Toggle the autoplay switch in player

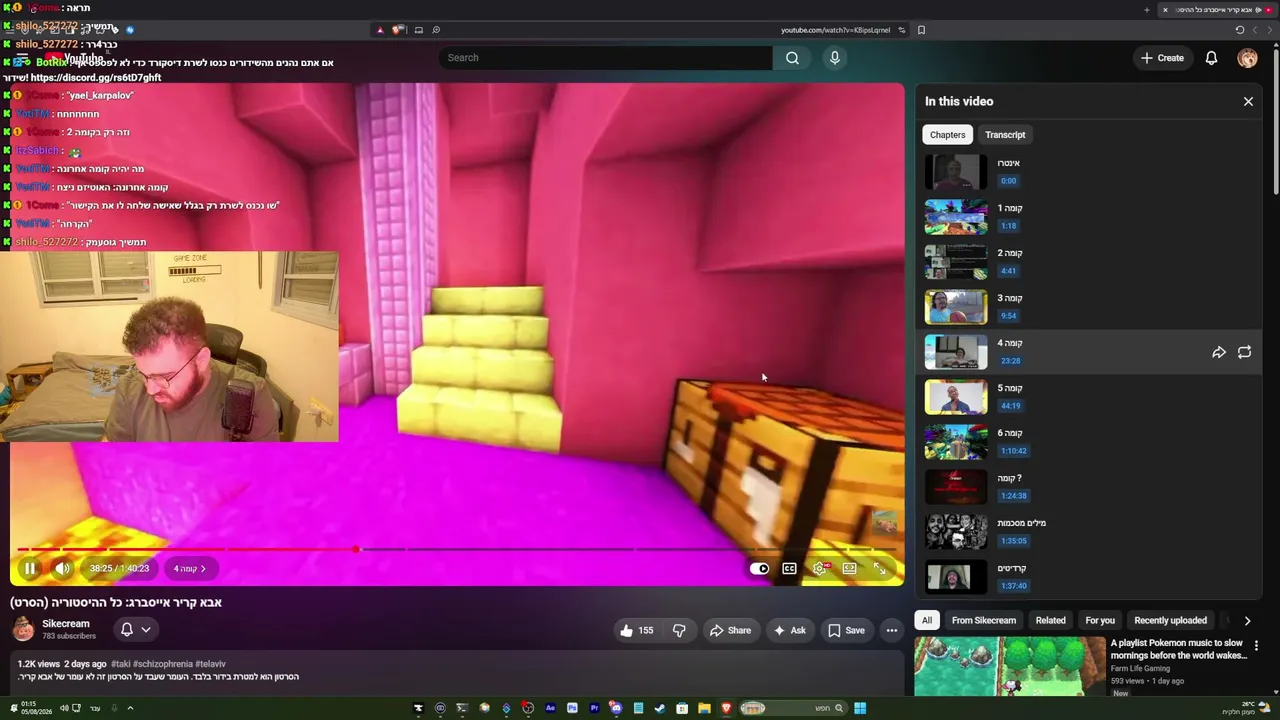click(759, 569)
